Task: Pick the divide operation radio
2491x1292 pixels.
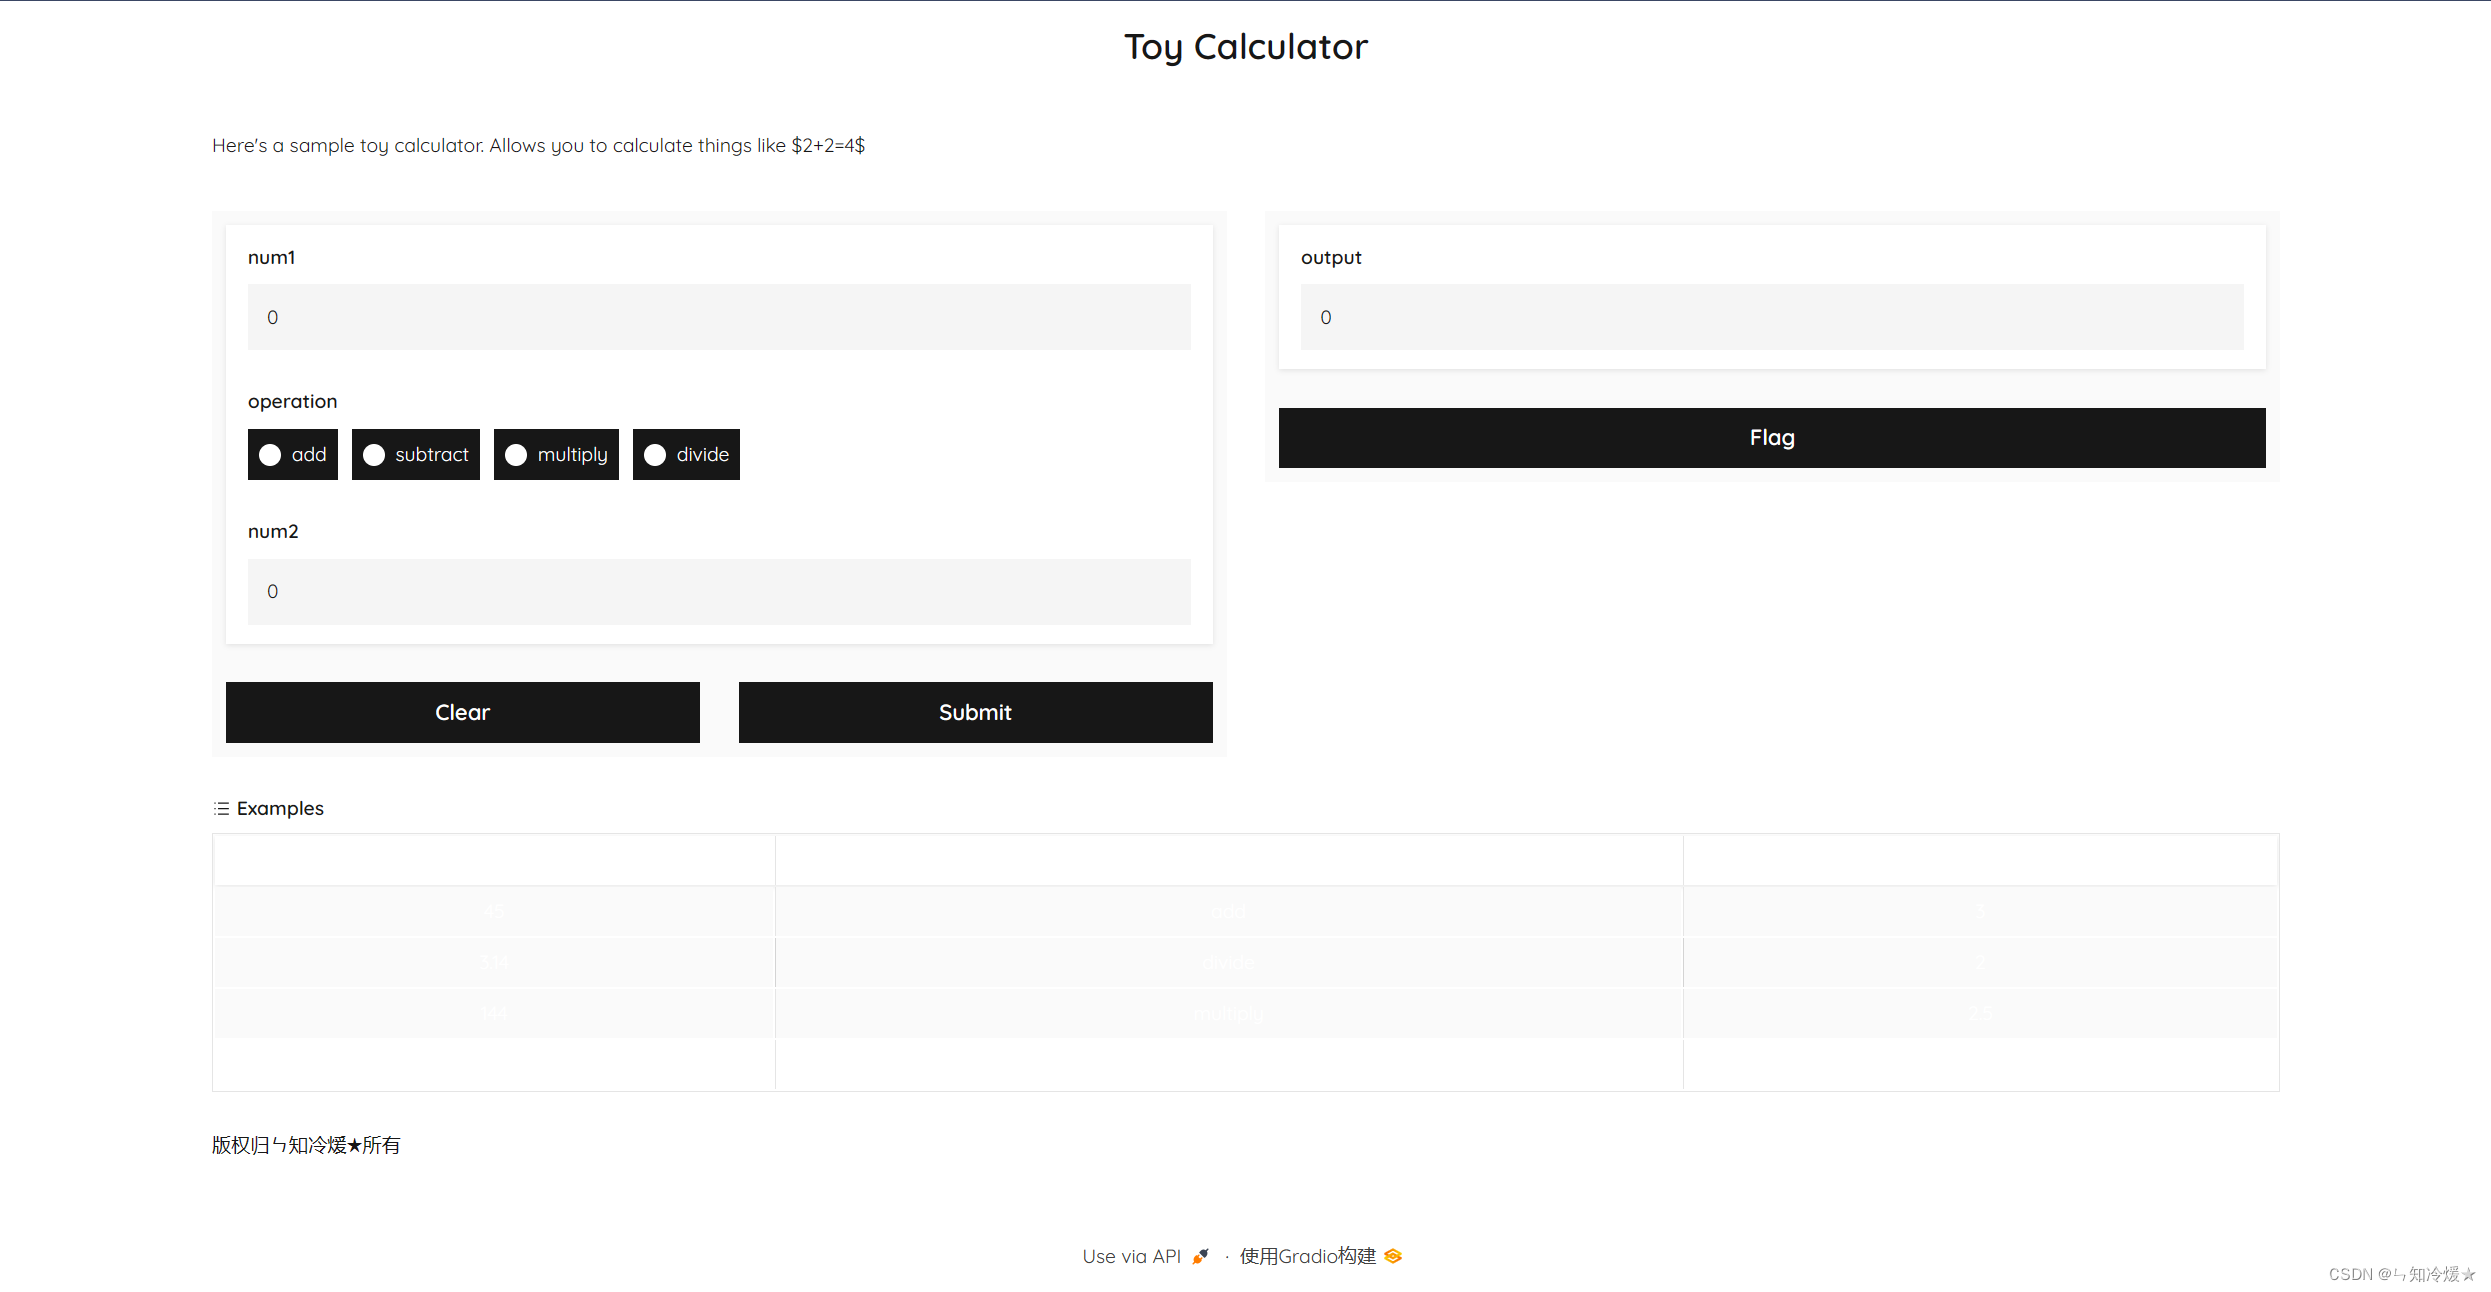Action: click(x=655, y=455)
